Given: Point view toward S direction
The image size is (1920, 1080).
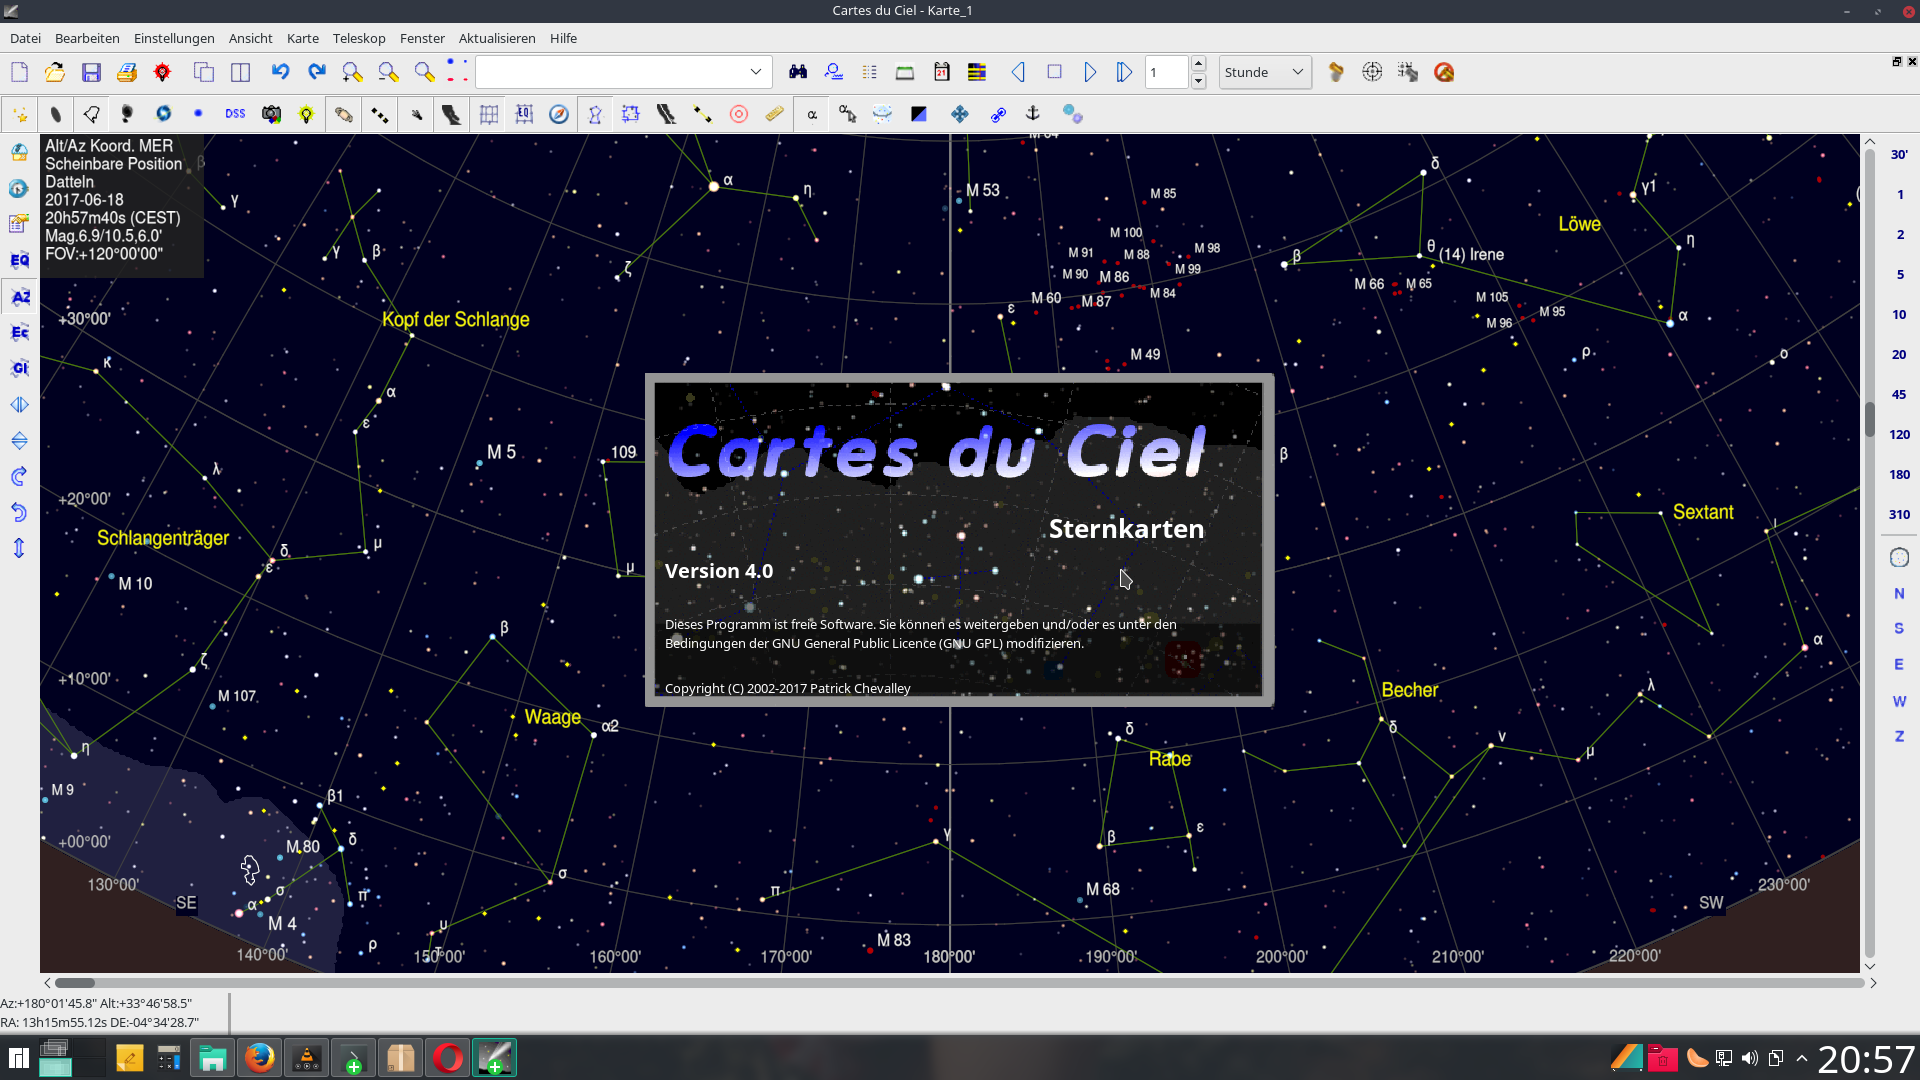Looking at the screenshot, I should point(1899,628).
